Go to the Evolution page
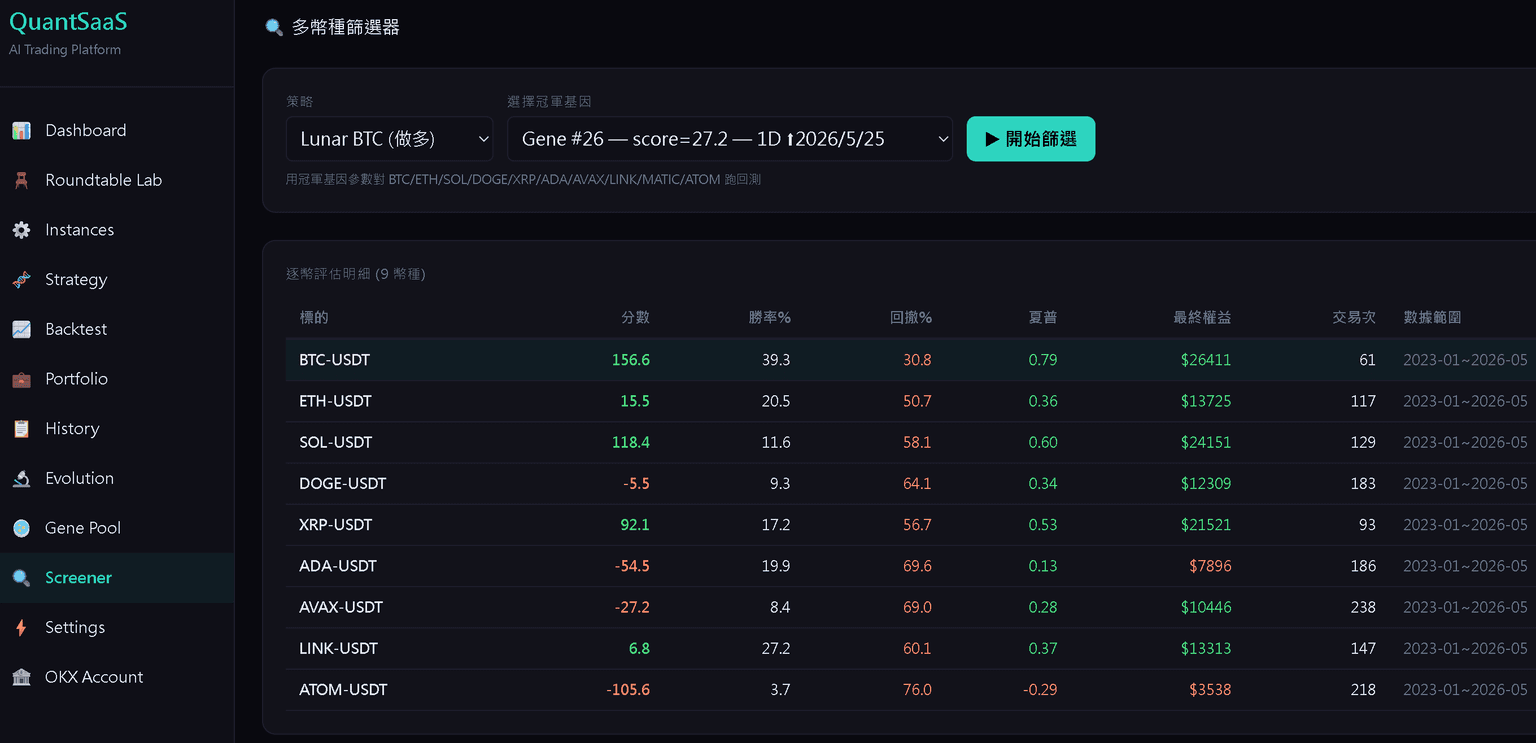The width and height of the screenshot is (1536, 743). pyautogui.click(x=117, y=478)
